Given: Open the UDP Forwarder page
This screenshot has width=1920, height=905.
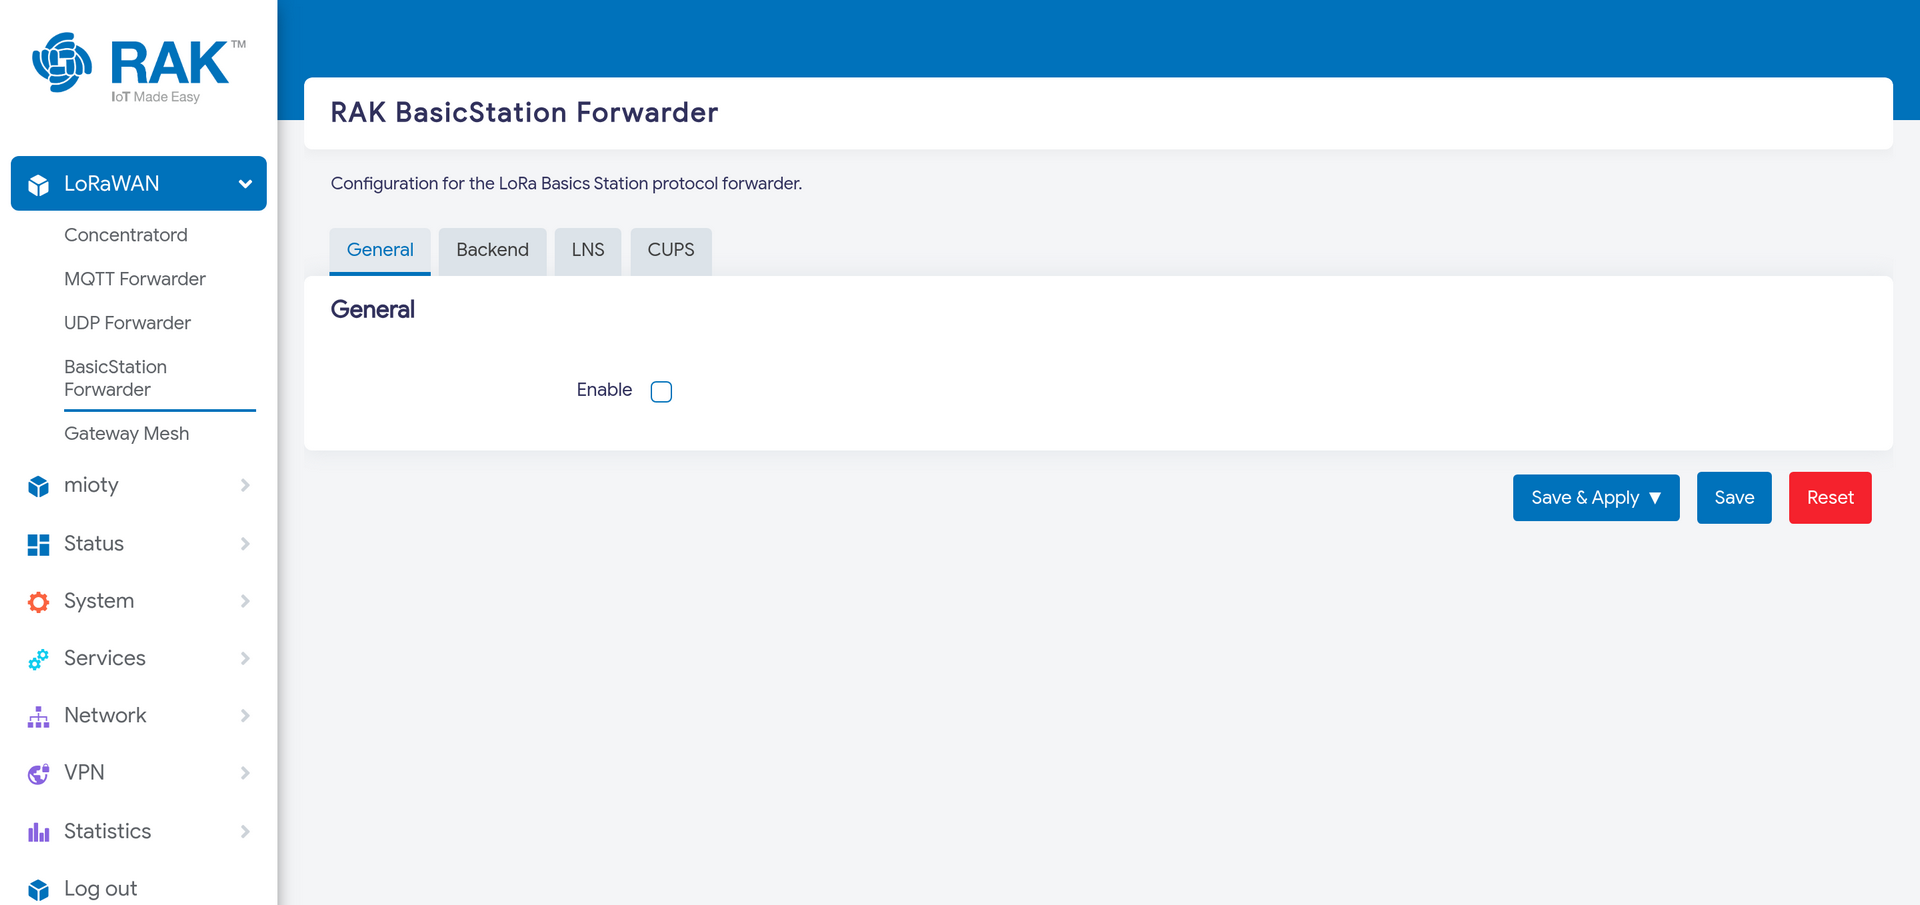Looking at the screenshot, I should click(127, 323).
